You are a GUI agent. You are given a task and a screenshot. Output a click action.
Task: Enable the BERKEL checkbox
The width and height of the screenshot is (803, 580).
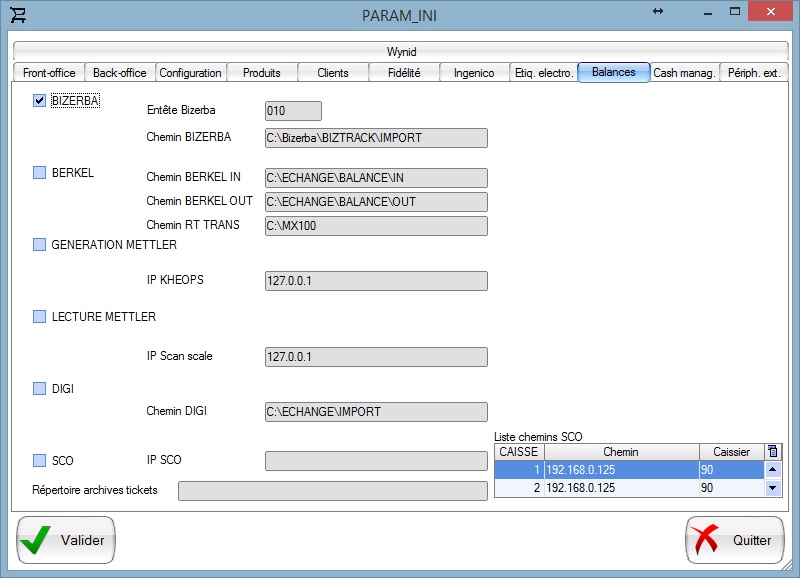pos(40,173)
